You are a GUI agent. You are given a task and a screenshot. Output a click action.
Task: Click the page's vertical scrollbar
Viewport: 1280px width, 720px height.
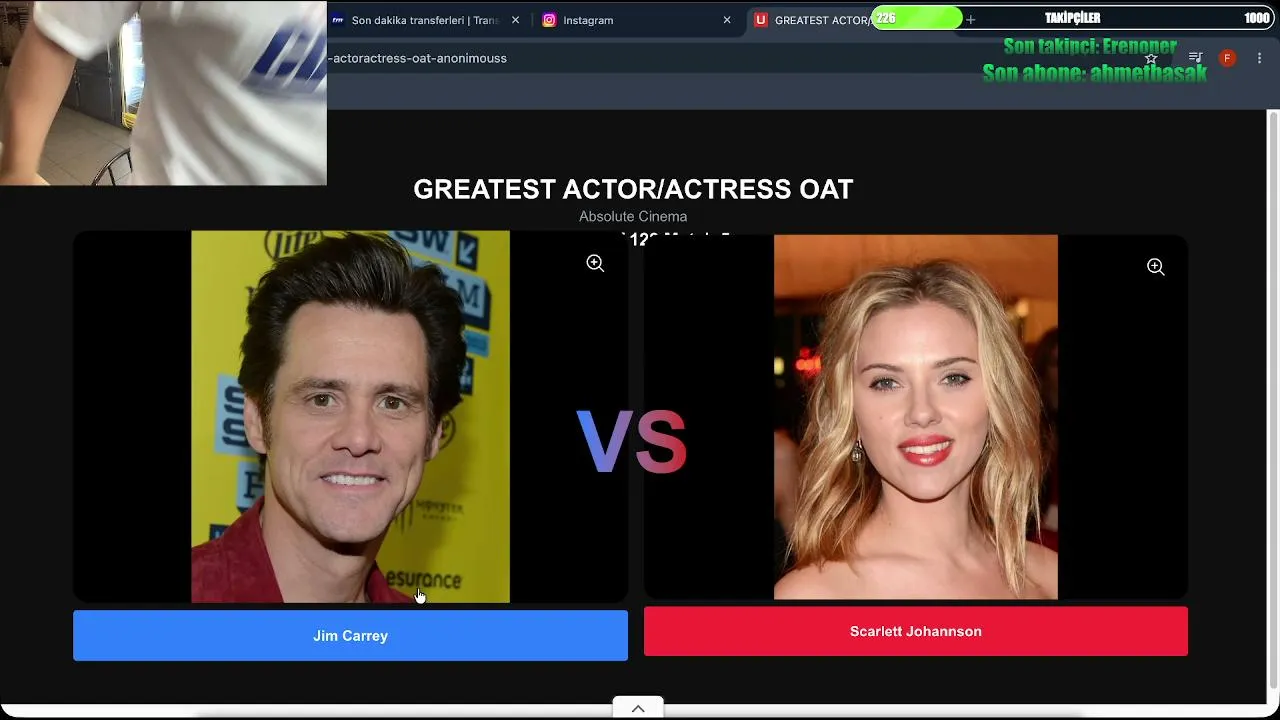pos(1273,400)
